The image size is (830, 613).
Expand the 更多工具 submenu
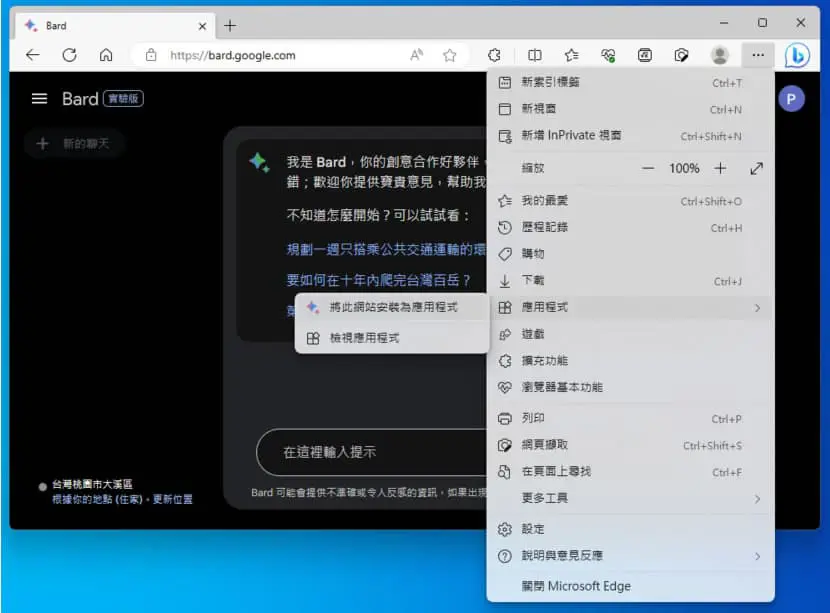pyautogui.click(x=630, y=498)
